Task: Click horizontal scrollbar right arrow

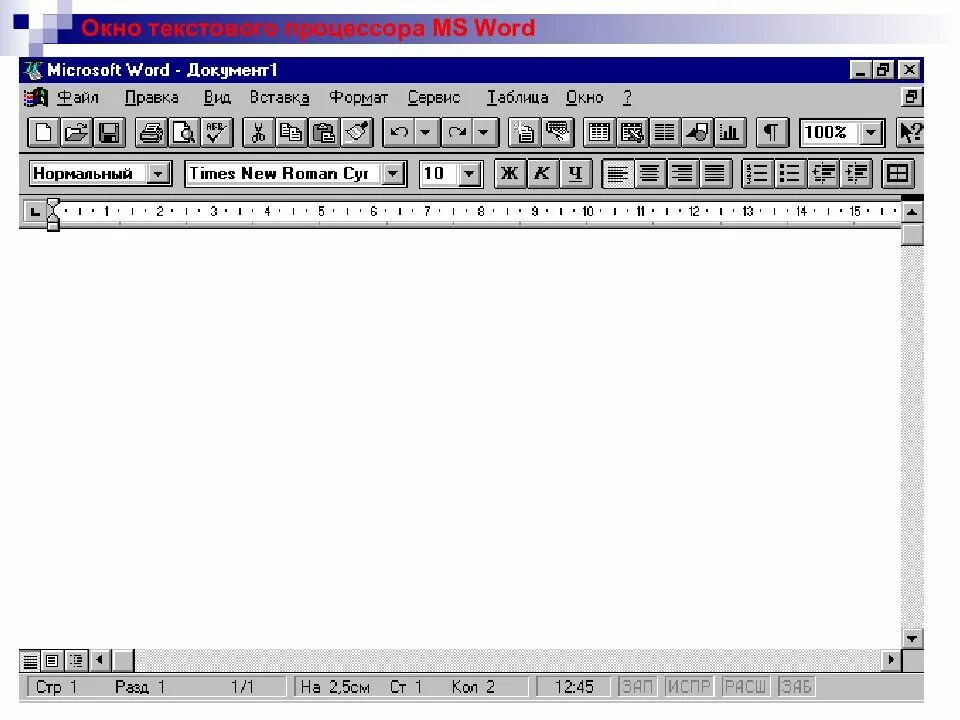Action: point(891,660)
